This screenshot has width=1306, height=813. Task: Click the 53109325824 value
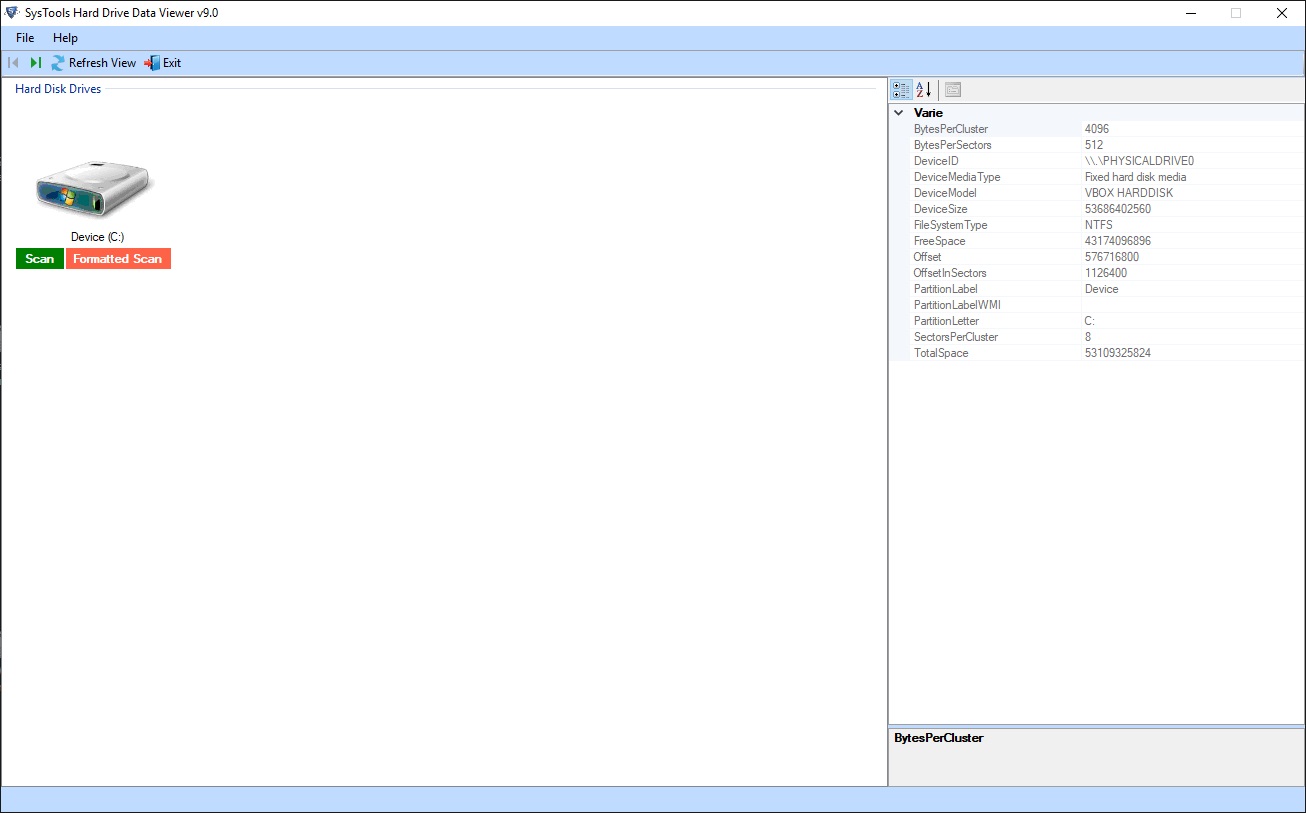(x=1118, y=353)
